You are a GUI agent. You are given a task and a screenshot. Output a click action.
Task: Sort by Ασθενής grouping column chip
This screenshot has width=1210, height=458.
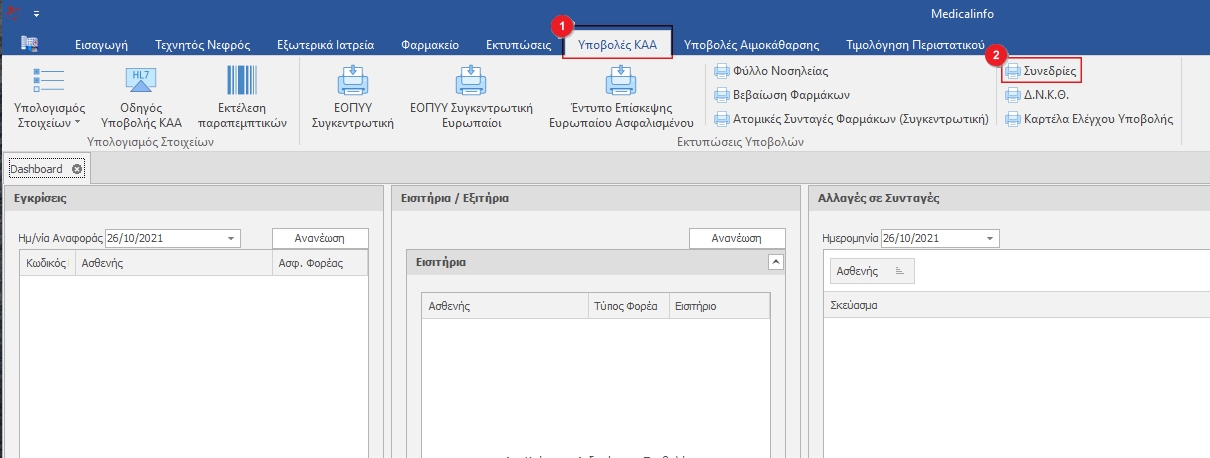(x=871, y=271)
